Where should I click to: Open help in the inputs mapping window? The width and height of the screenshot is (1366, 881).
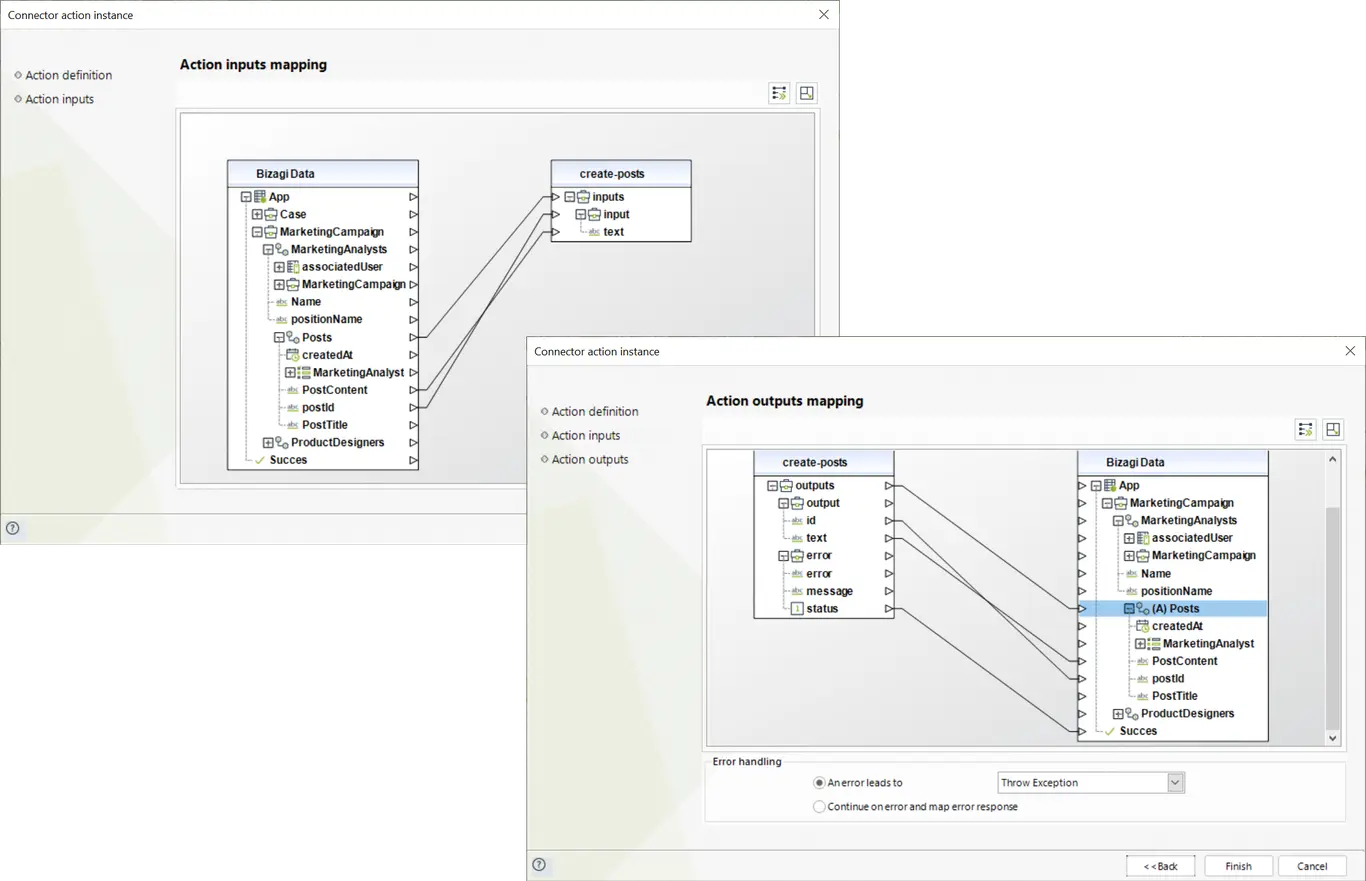point(12,528)
